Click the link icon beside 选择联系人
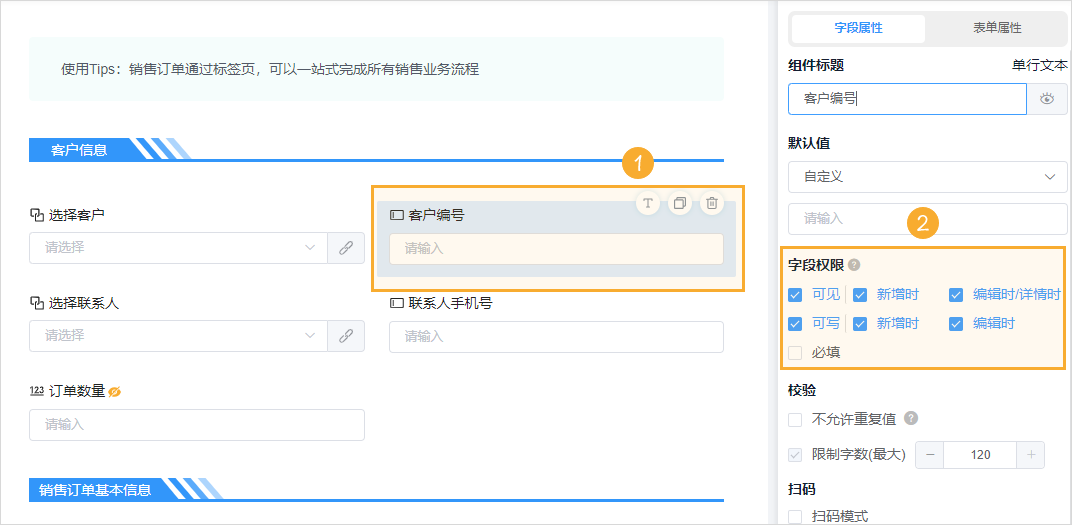1072x525 pixels. [346, 336]
